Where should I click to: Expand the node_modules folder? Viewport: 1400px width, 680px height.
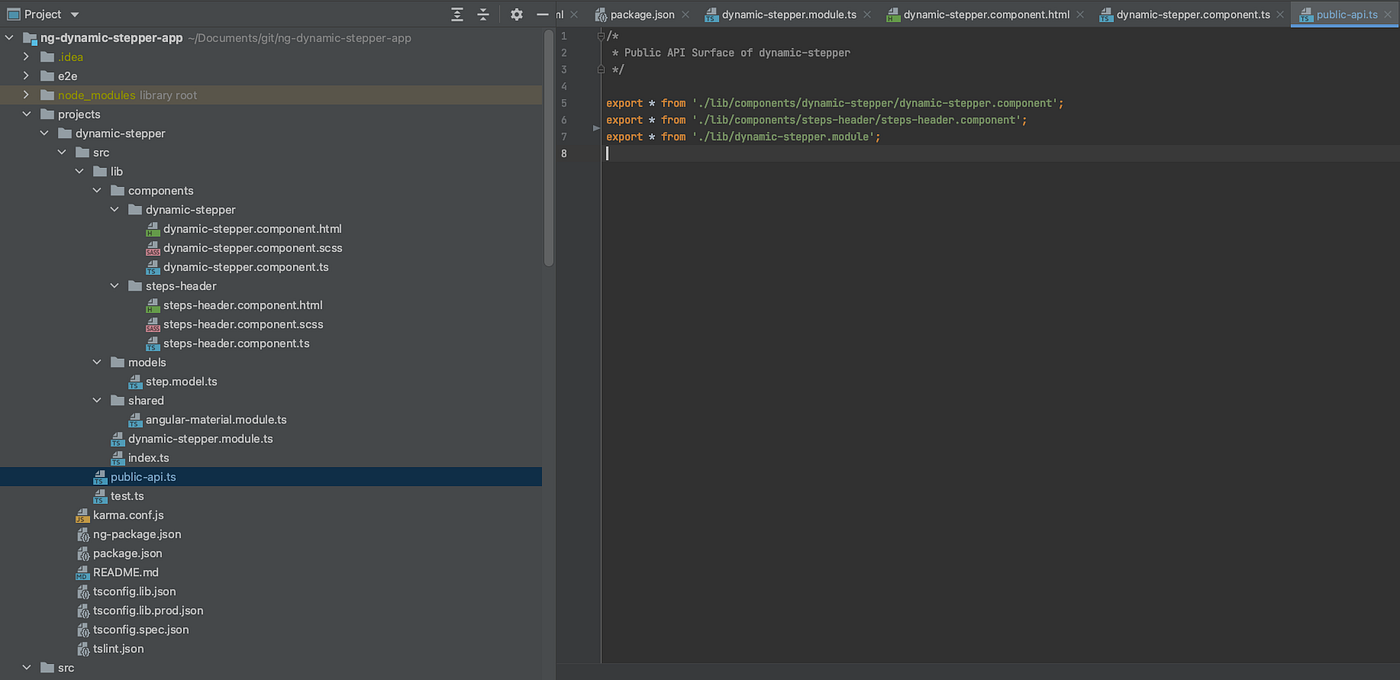[27, 95]
